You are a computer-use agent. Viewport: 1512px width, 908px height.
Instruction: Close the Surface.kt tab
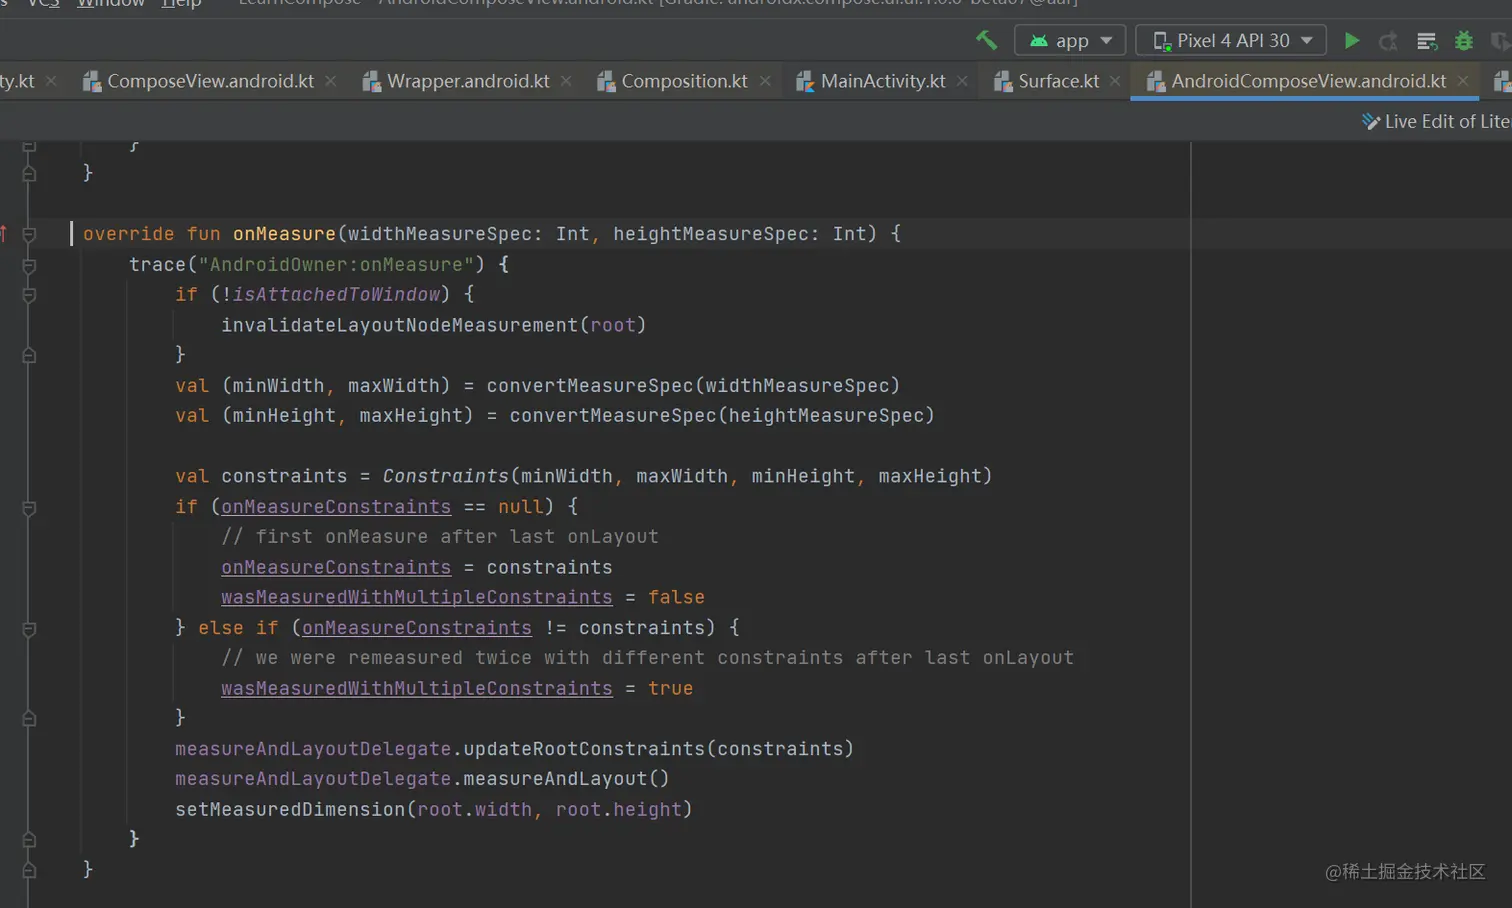[1115, 81]
